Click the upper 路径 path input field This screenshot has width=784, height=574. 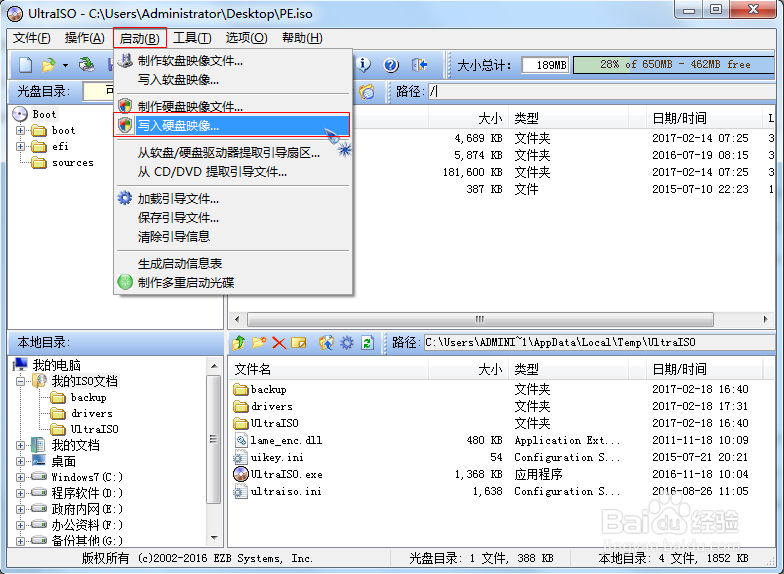(602, 92)
